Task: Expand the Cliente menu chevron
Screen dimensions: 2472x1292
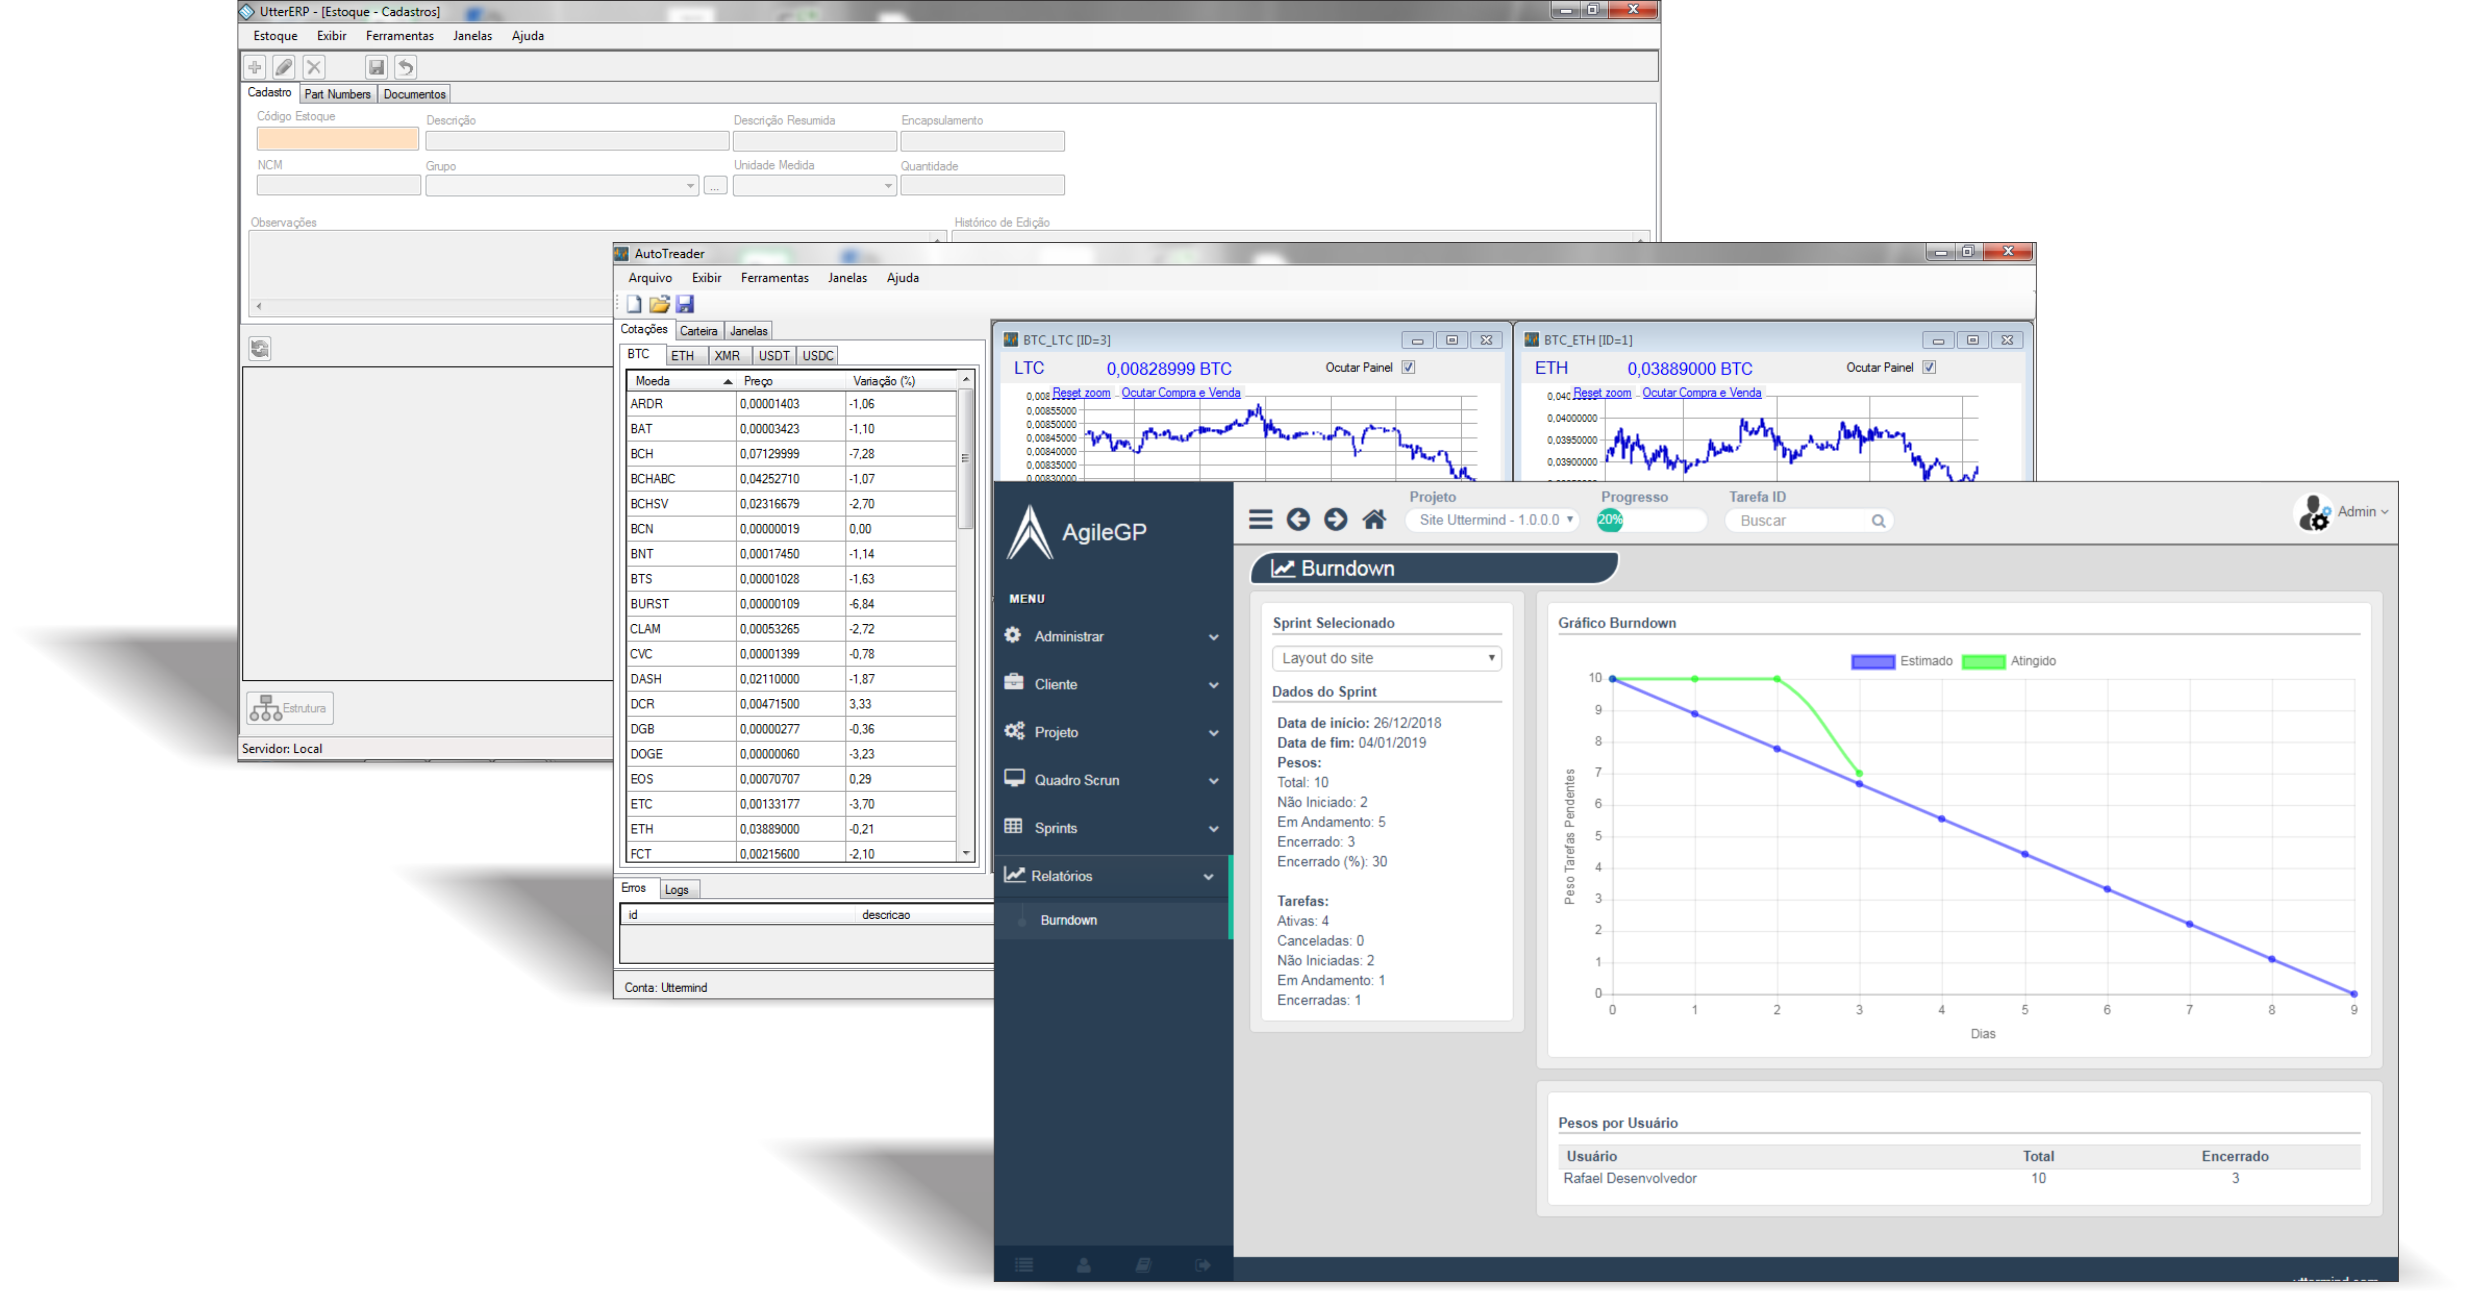Action: pyautogui.click(x=1213, y=685)
